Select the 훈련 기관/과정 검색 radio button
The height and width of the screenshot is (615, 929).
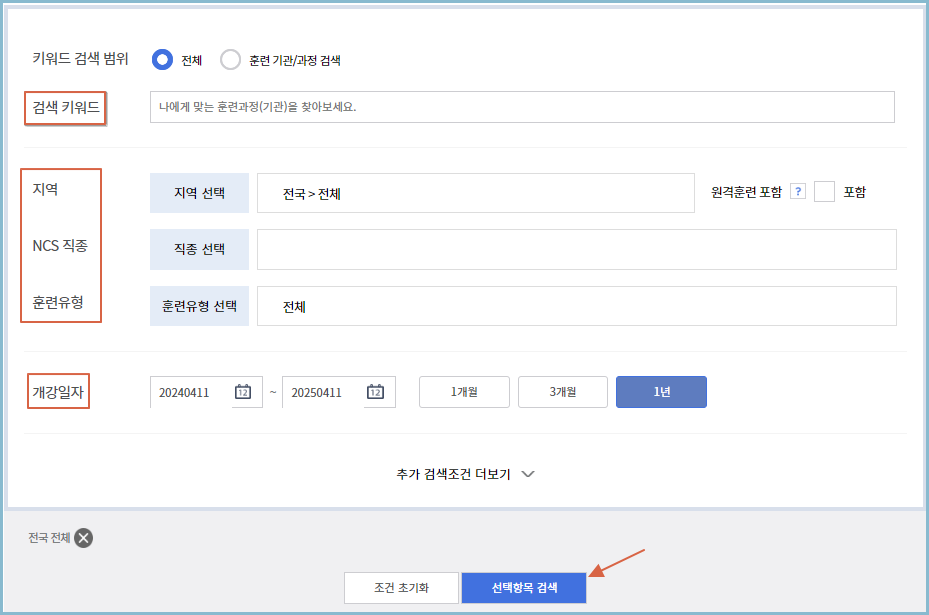231,60
